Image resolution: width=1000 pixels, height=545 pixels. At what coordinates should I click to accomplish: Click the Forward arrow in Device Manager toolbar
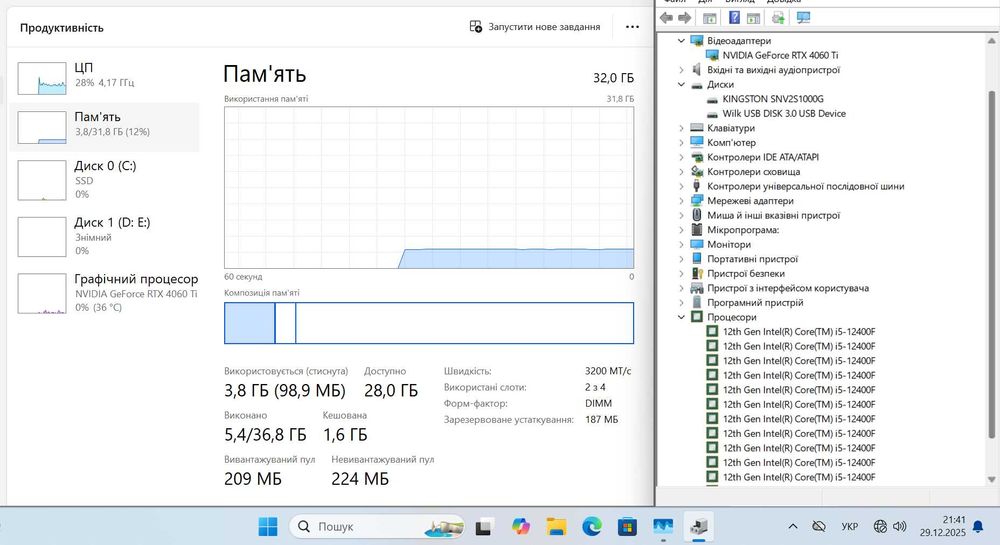(684, 18)
